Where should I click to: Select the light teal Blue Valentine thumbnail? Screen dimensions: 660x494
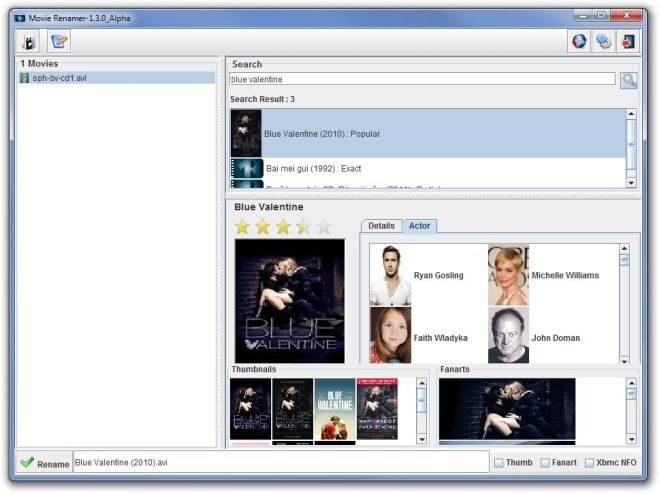point(335,409)
